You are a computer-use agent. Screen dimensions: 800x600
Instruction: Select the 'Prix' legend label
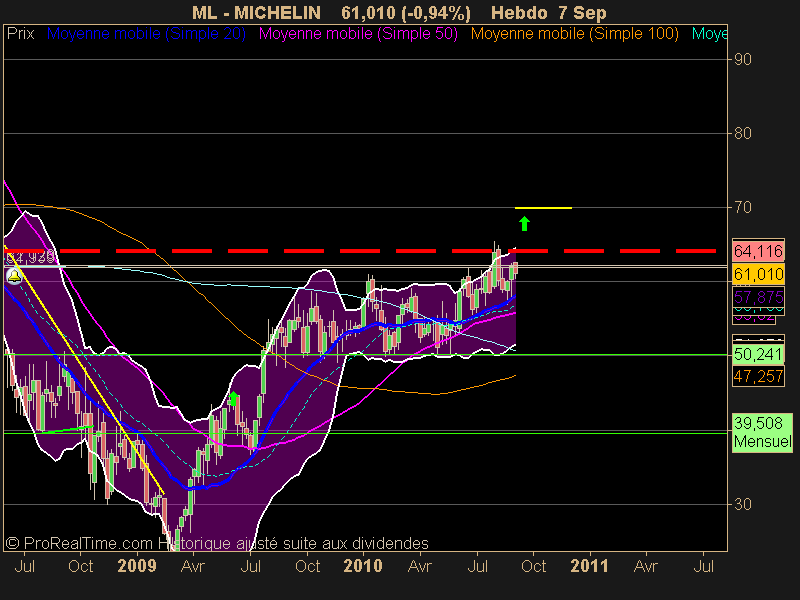(x=20, y=34)
